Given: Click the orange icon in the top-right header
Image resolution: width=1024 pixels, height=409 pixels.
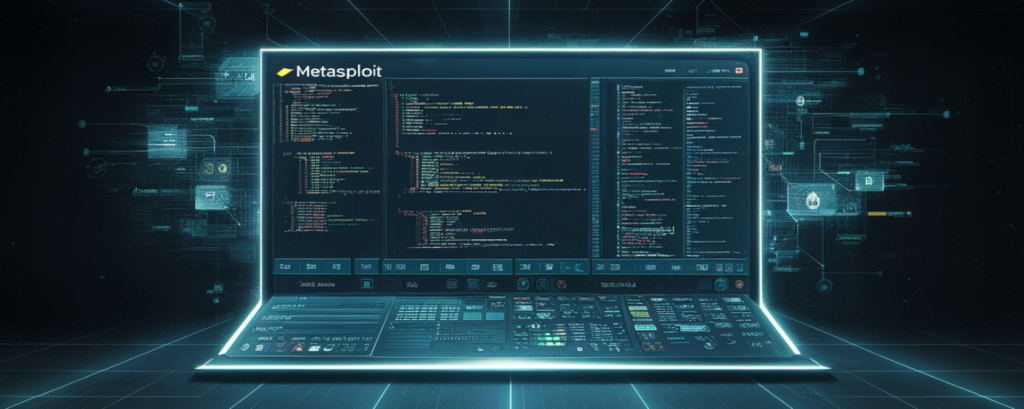Looking at the screenshot, I should [x=739, y=71].
